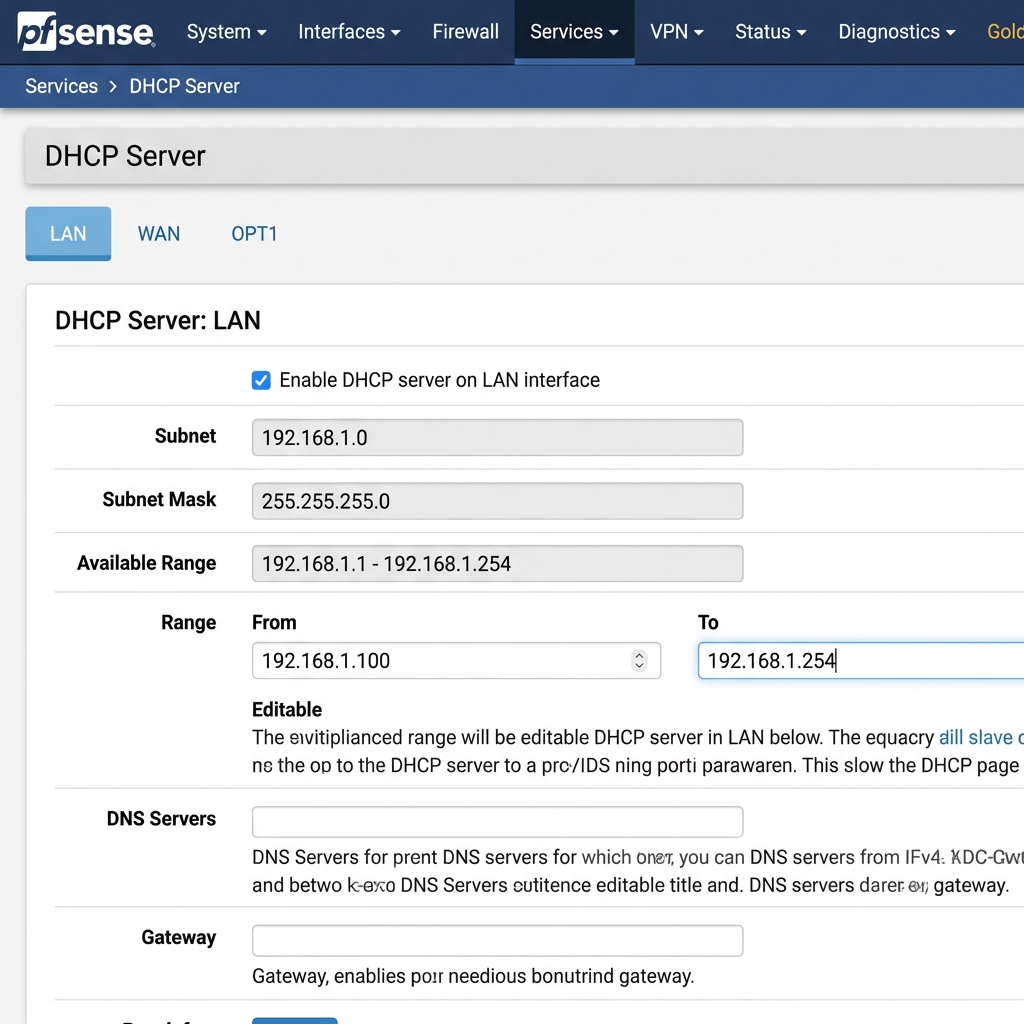The height and width of the screenshot is (1024, 1024).
Task: Click the Gateway input field
Action: pyautogui.click(x=497, y=941)
